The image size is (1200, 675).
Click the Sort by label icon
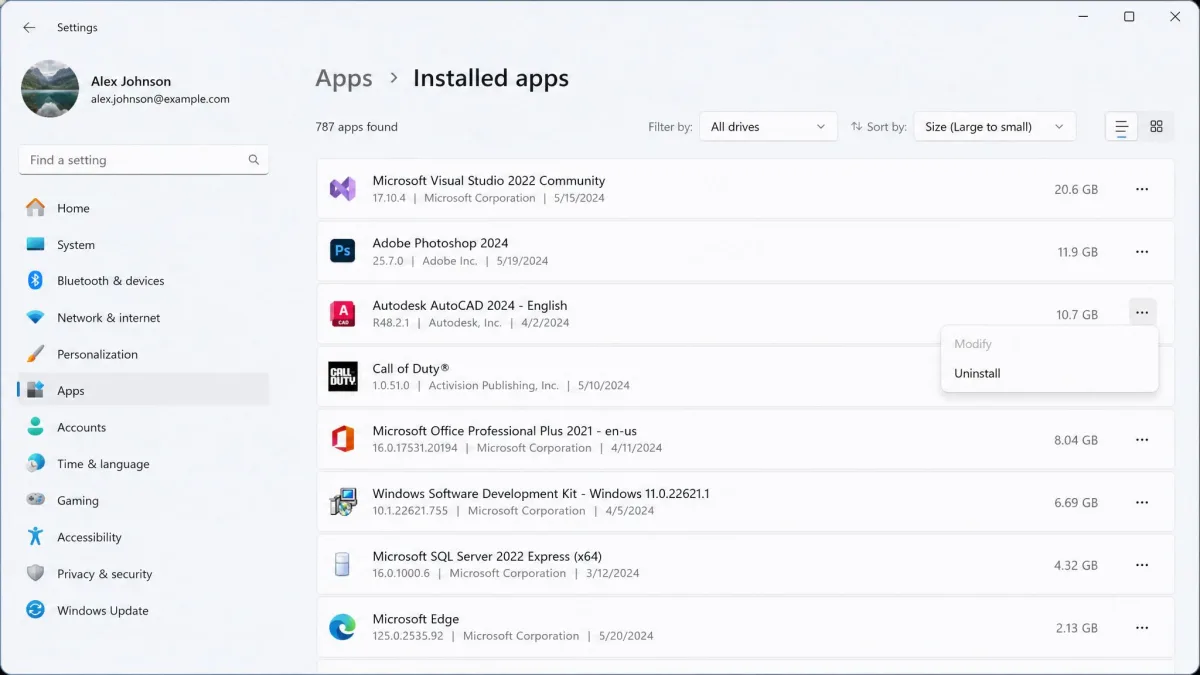click(856, 127)
